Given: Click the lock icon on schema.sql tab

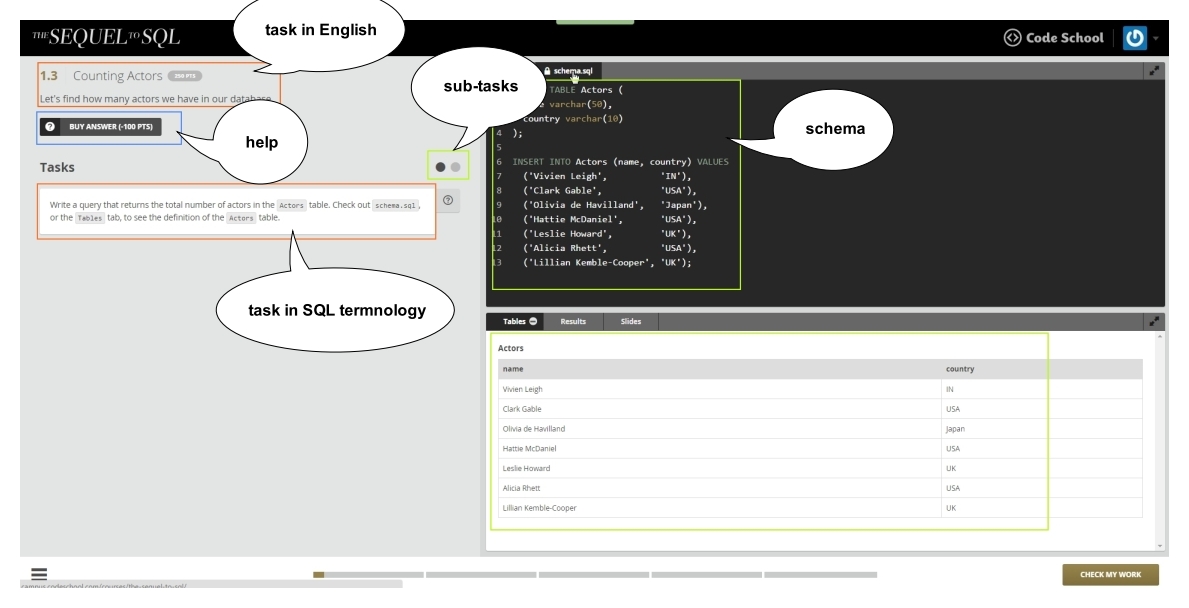Looking at the screenshot, I should 547,71.
